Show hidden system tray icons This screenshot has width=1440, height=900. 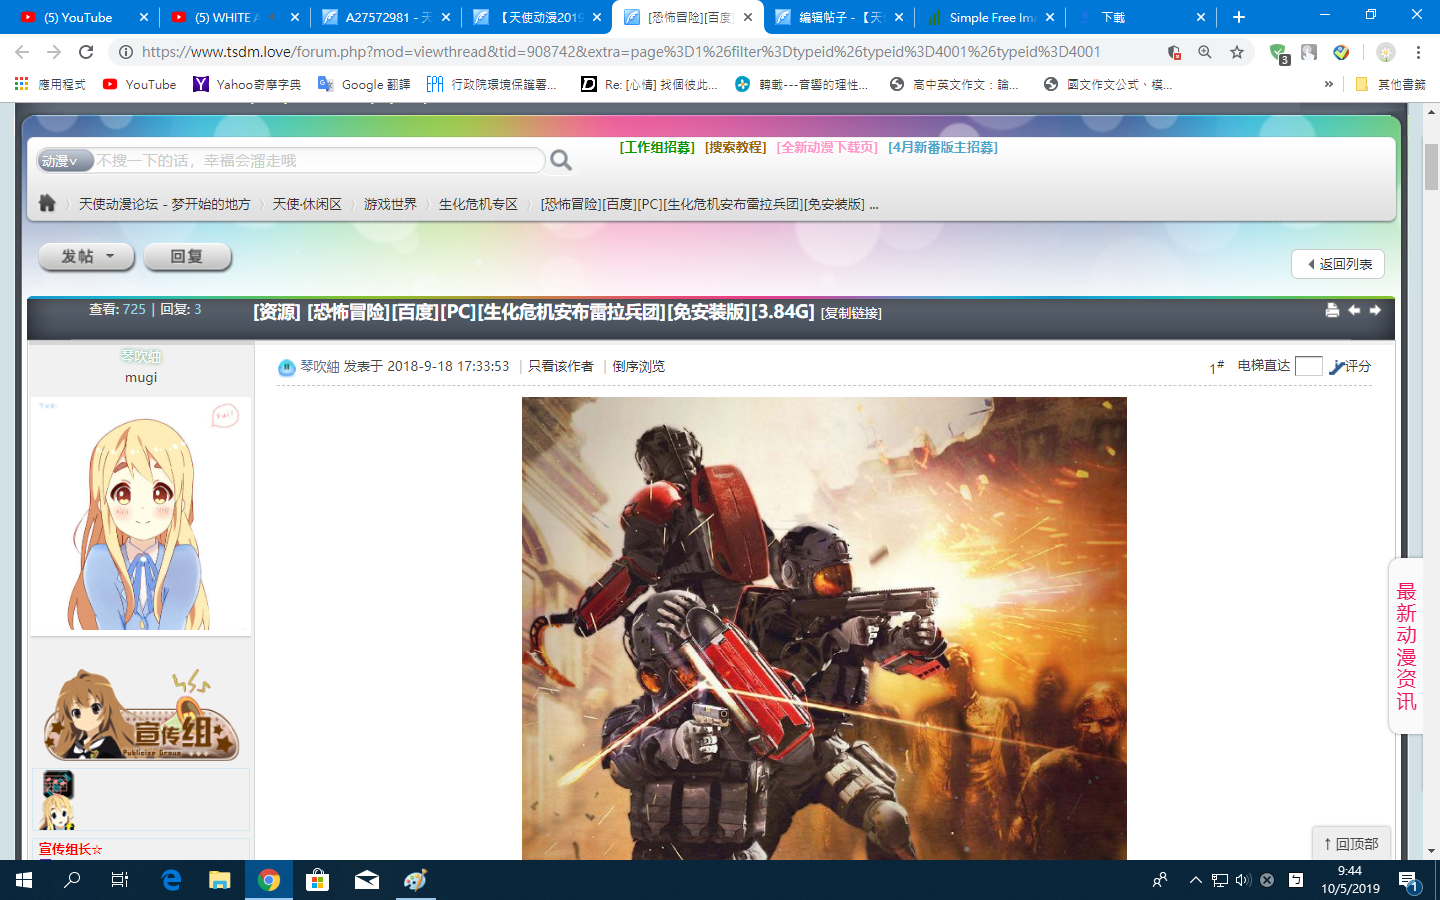pyautogui.click(x=1195, y=880)
